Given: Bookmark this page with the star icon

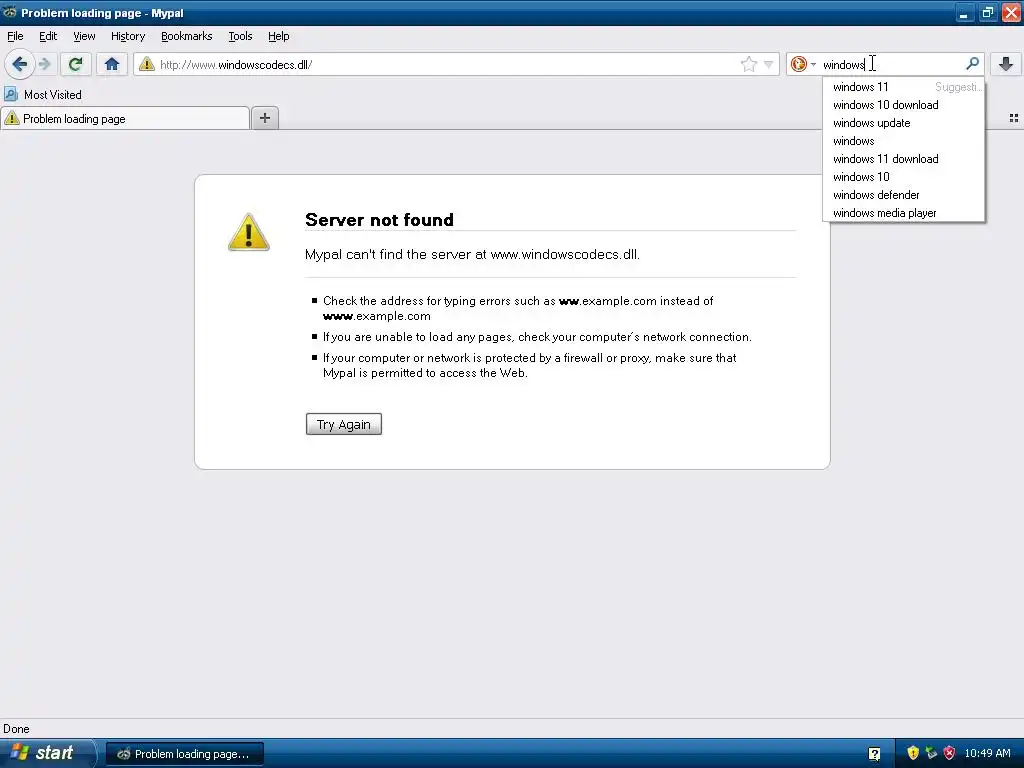Looking at the screenshot, I should [748, 64].
